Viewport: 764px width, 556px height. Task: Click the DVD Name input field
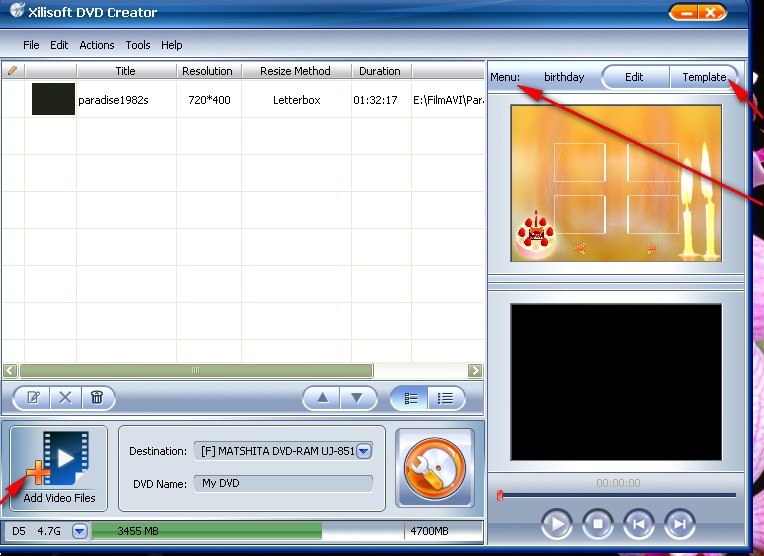[x=283, y=483]
